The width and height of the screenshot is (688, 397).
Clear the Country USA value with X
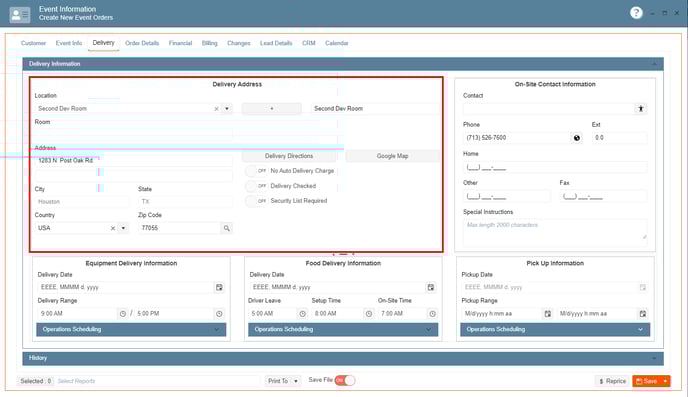(113, 228)
